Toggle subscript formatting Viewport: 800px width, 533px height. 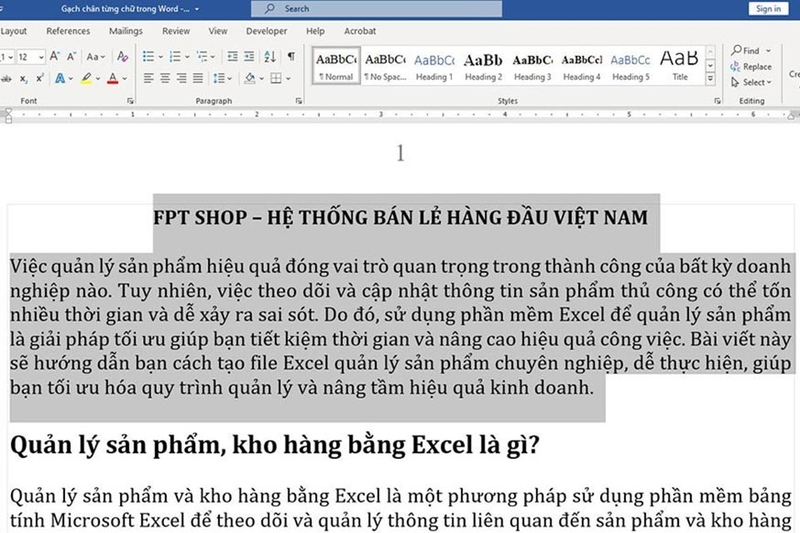click(24, 79)
